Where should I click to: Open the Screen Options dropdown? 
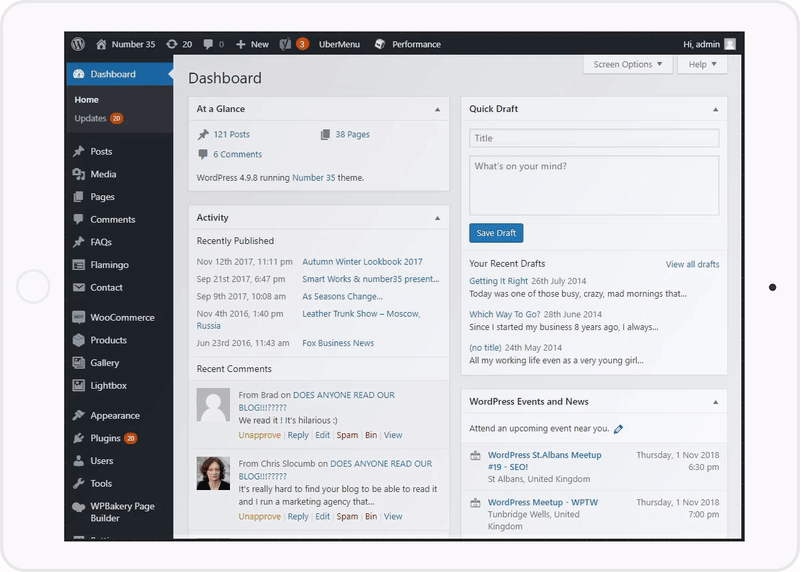pyautogui.click(x=628, y=64)
